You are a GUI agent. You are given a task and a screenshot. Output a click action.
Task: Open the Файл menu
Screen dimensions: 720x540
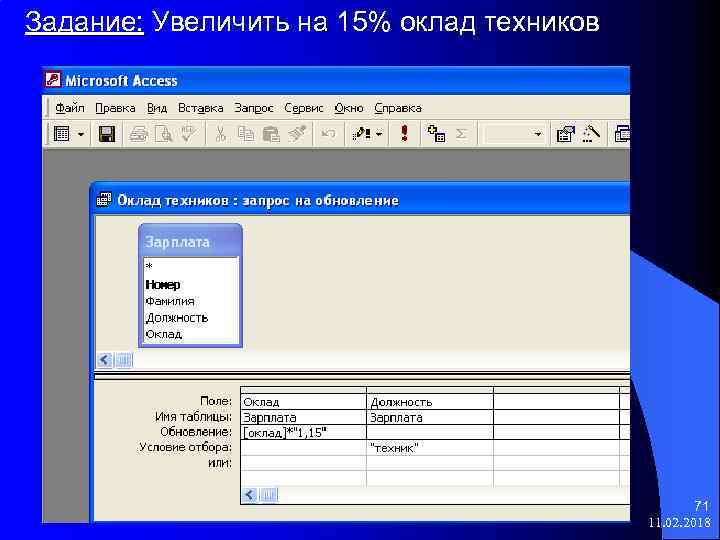point(70,108)
